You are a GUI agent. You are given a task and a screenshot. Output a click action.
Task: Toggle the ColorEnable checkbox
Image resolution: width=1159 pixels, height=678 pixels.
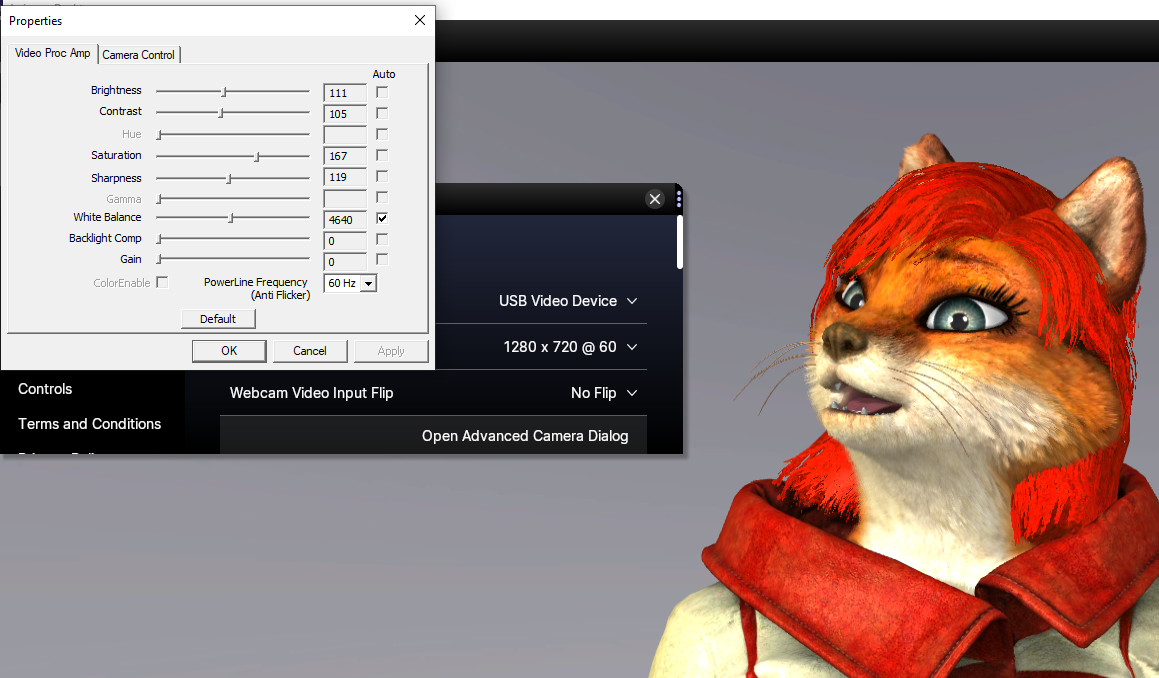pyautogui.click(x=162, y=282)
